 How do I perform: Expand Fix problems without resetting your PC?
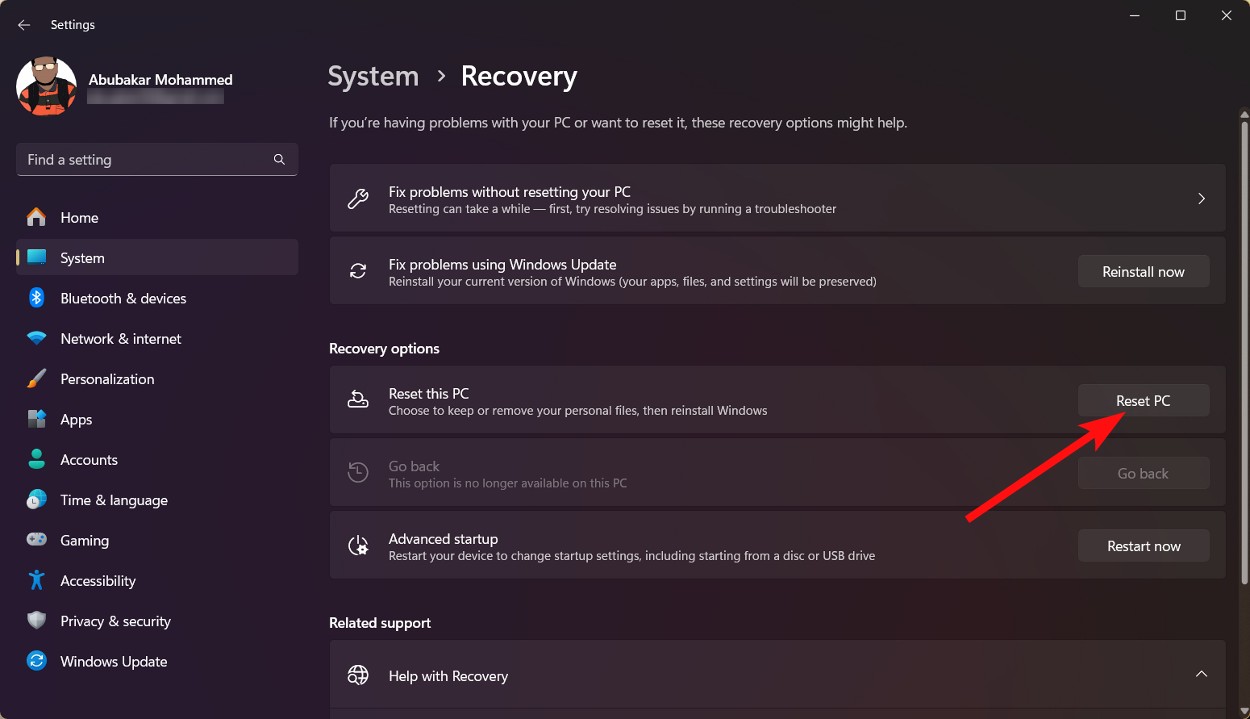(x=1201, y=198)
